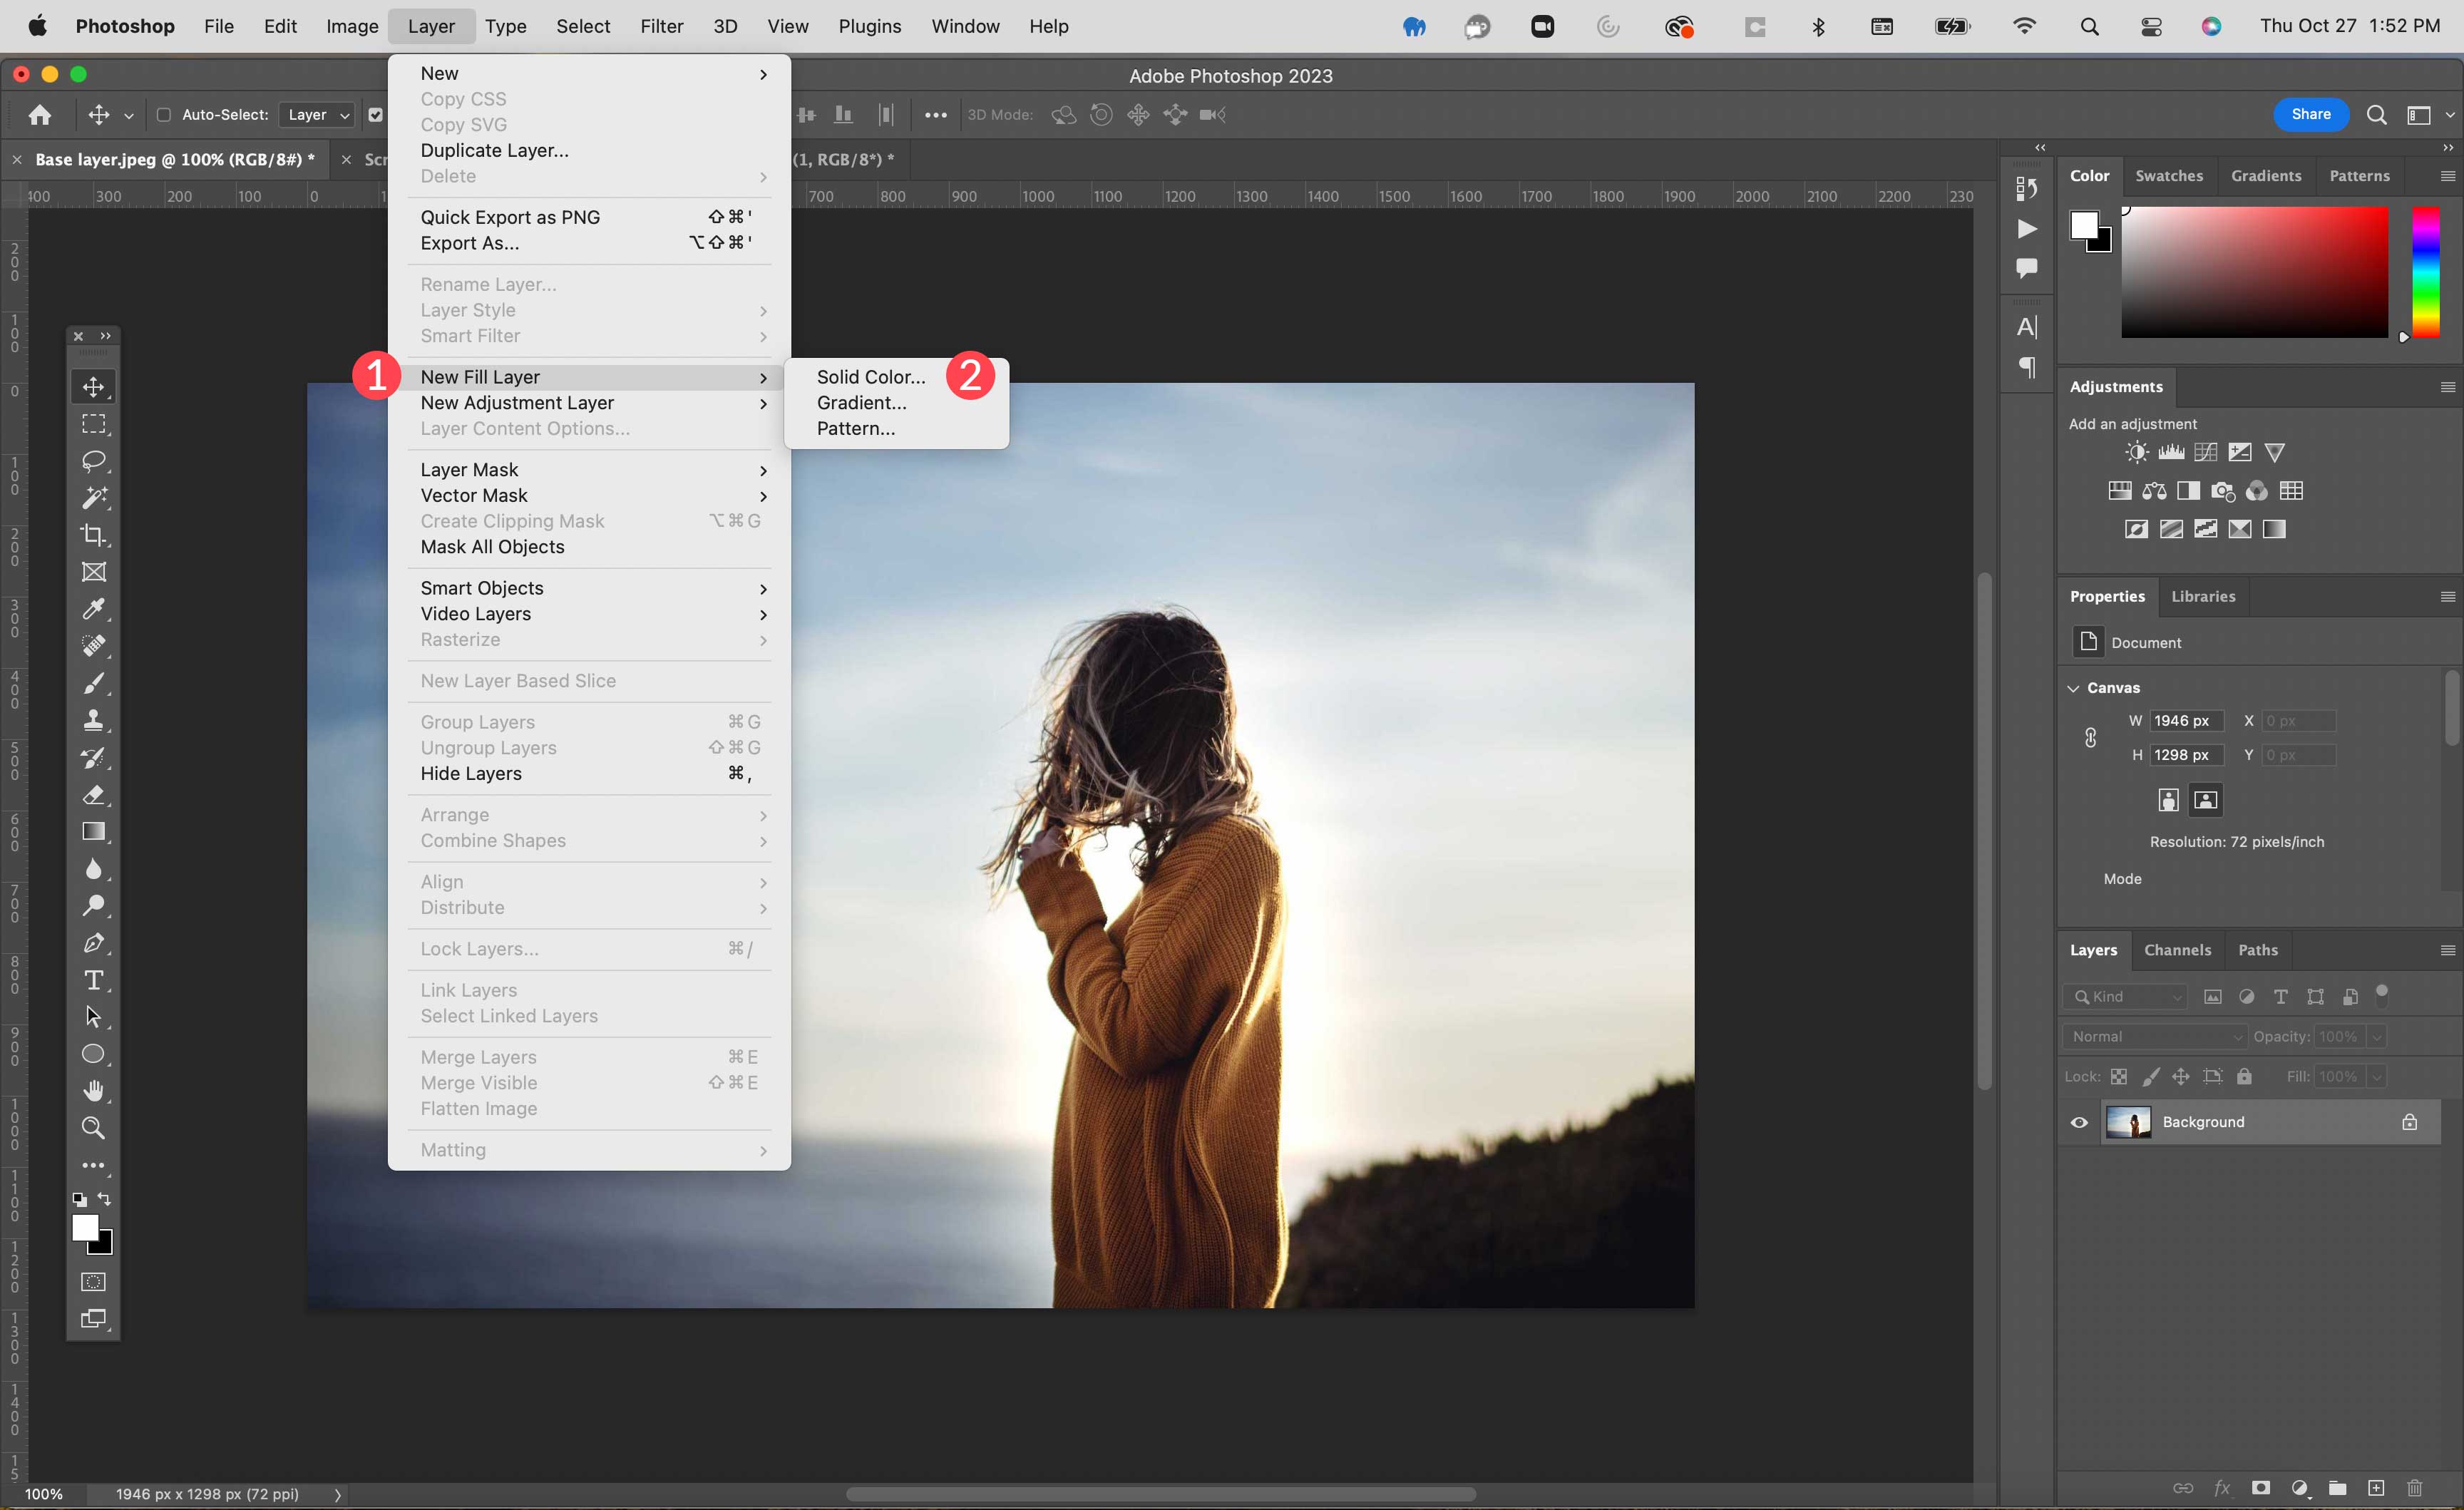This screenshot has width=2464, height=1510.
Task: Click Gradient option in fill submenu
Action: 861,401
